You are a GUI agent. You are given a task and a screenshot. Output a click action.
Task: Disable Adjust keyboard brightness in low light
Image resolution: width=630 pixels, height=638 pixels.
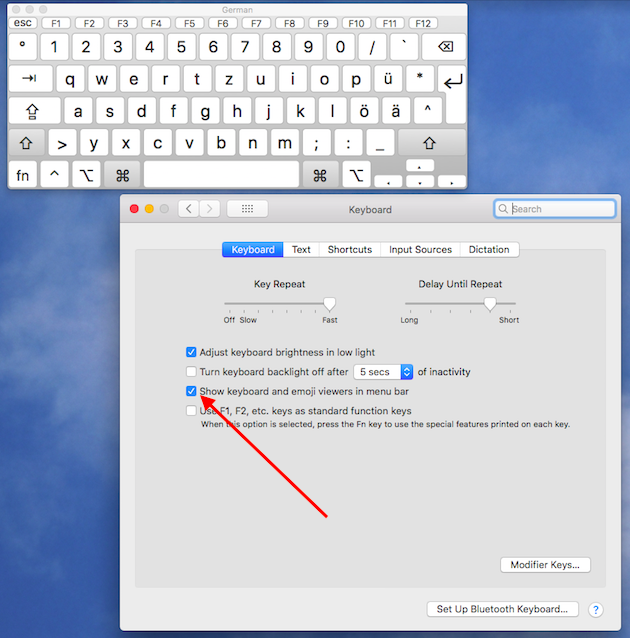[191, 352]
